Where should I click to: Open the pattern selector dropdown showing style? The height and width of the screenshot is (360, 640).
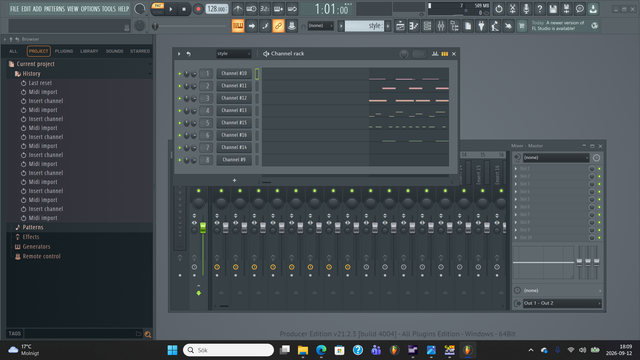click(364, 26)
